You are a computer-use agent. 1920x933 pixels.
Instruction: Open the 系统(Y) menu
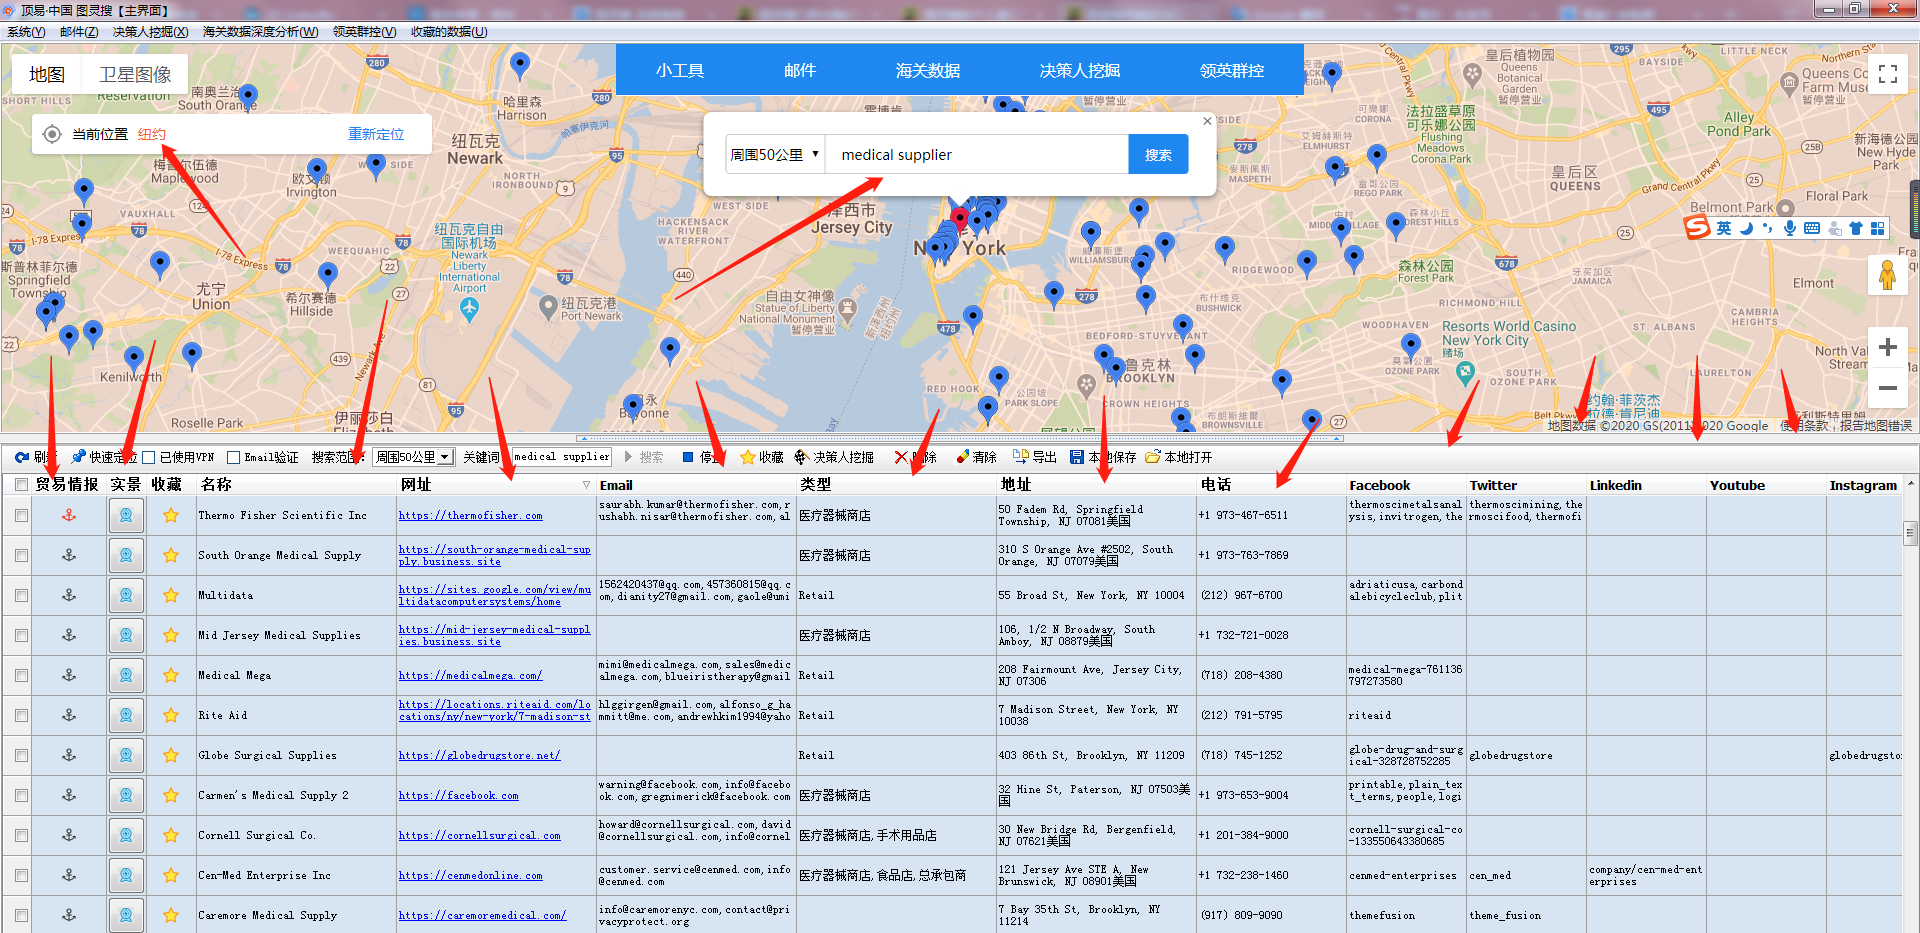[26, 32]
